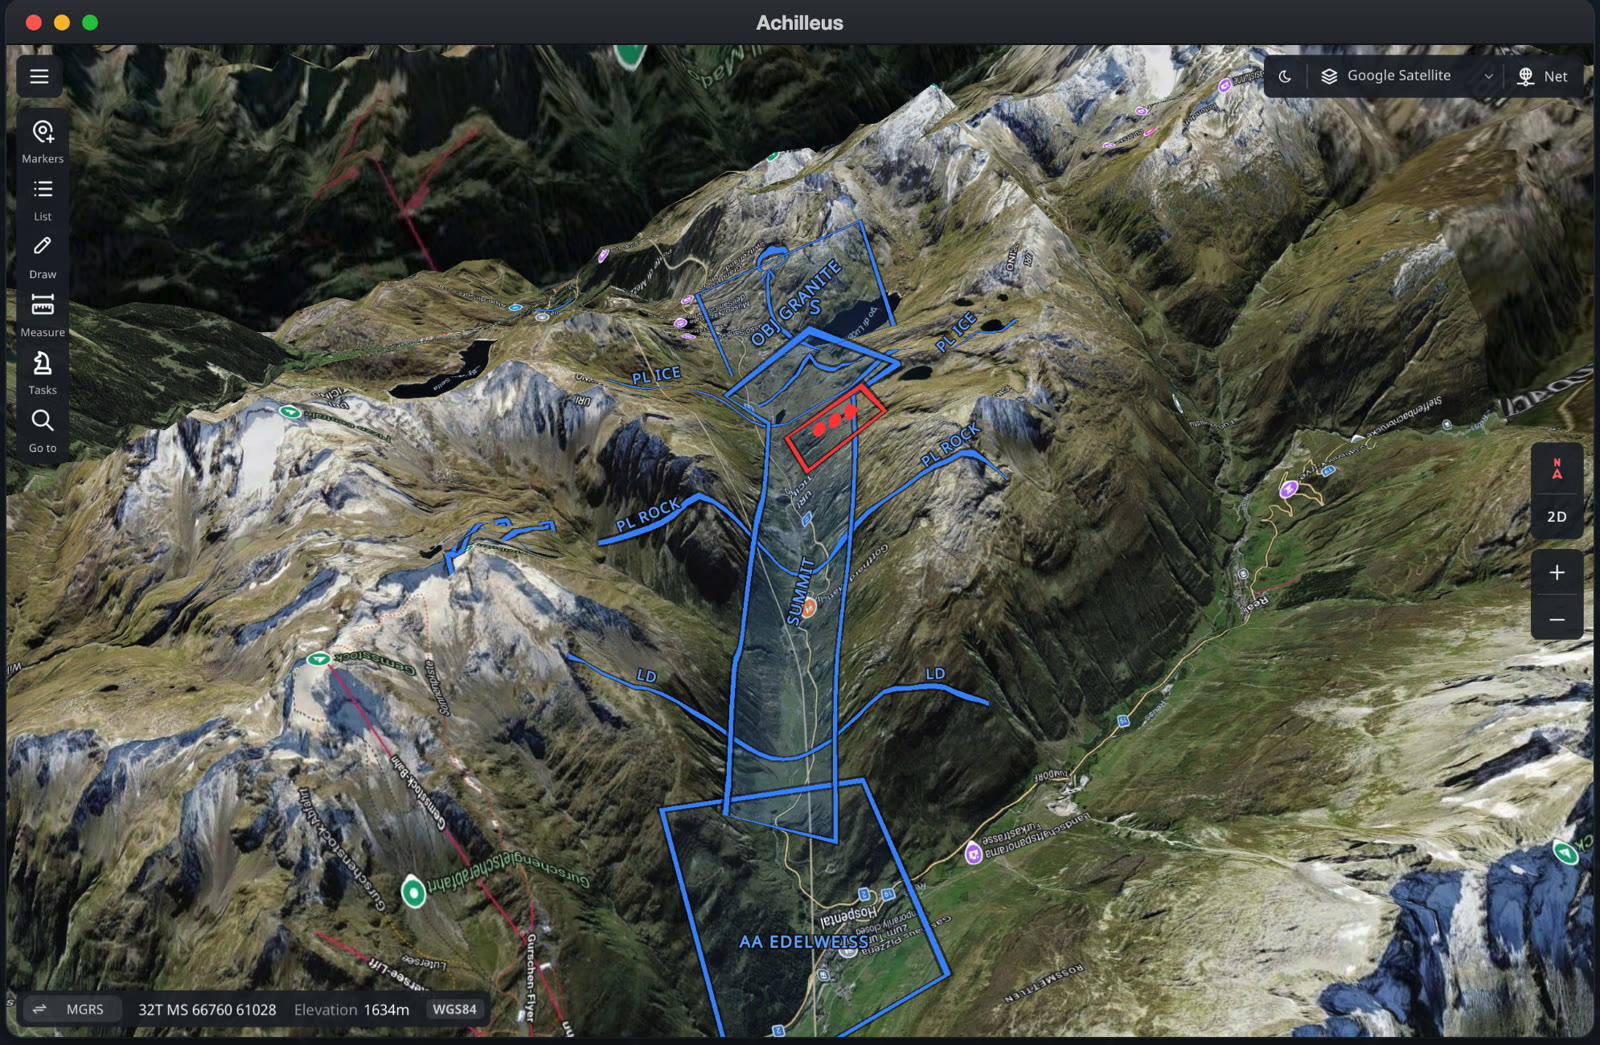Screen dimensions: 1600x1045
Task: Click purple marker by Landschaftsspannorama label
Action: click(973, 854)
